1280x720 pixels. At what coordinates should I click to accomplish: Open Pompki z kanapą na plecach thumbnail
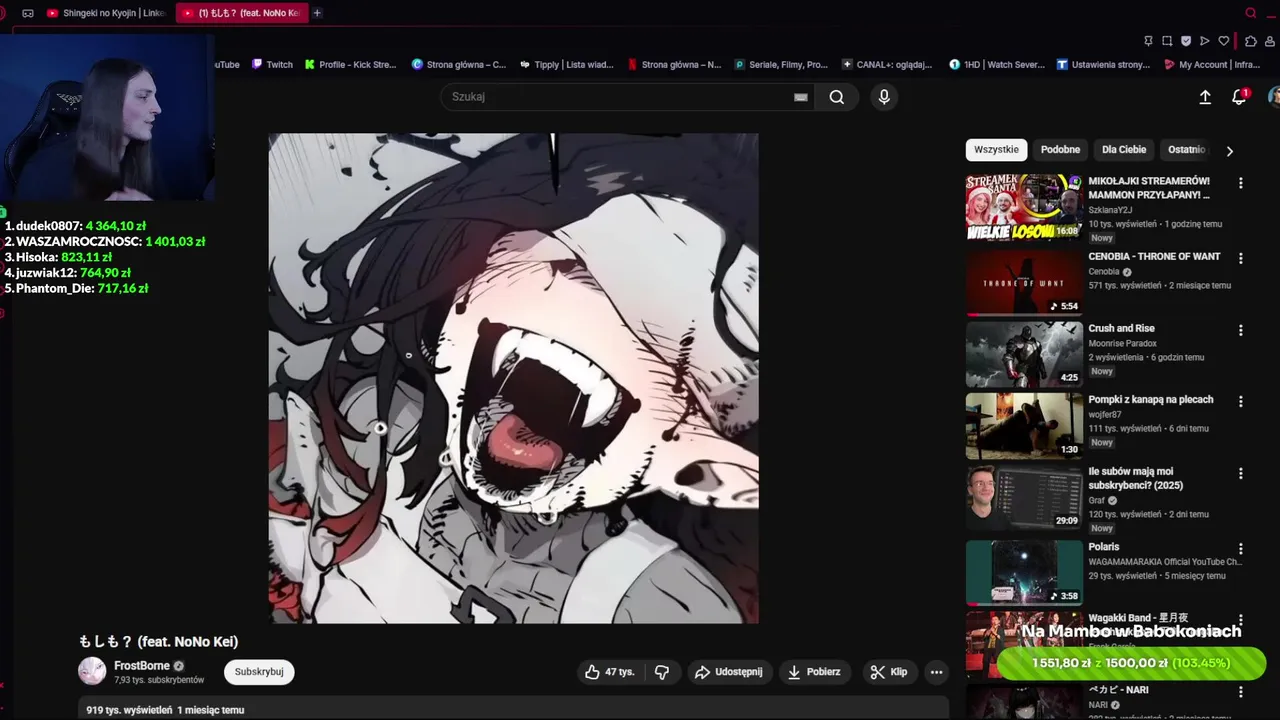(1024, 425)
